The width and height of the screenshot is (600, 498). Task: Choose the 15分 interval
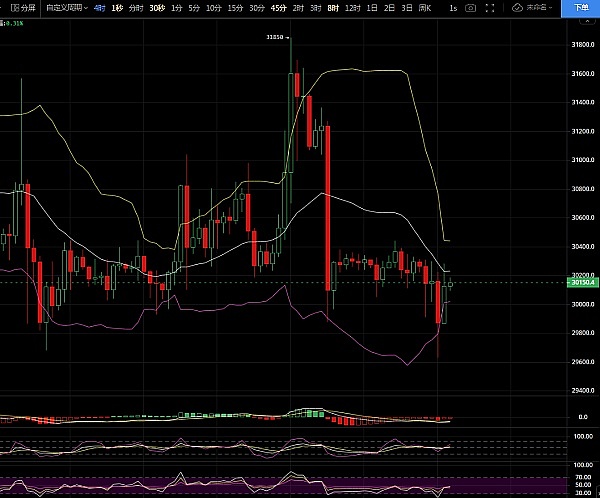coord(234,8)
